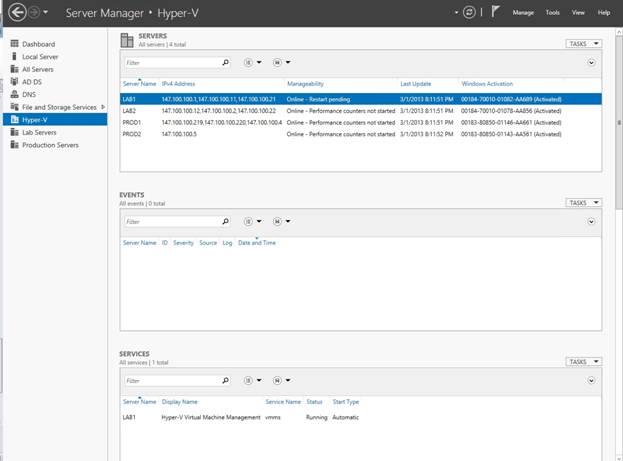This screenshot has width=623, height=461.
Task: Open the Help menu
Action: (604, 13)
